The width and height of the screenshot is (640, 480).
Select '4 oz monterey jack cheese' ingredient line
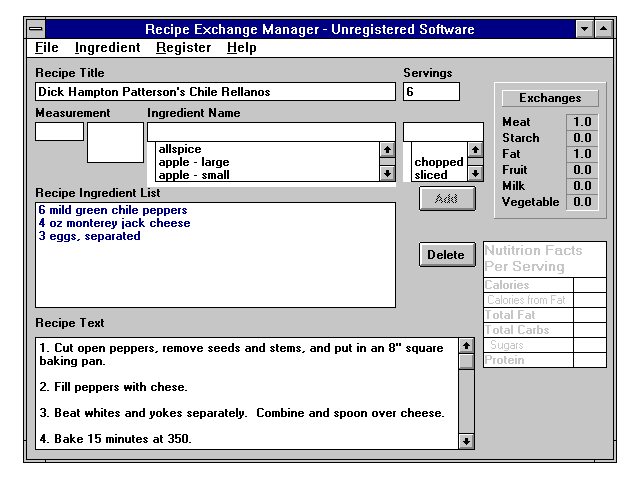(113, 223)
